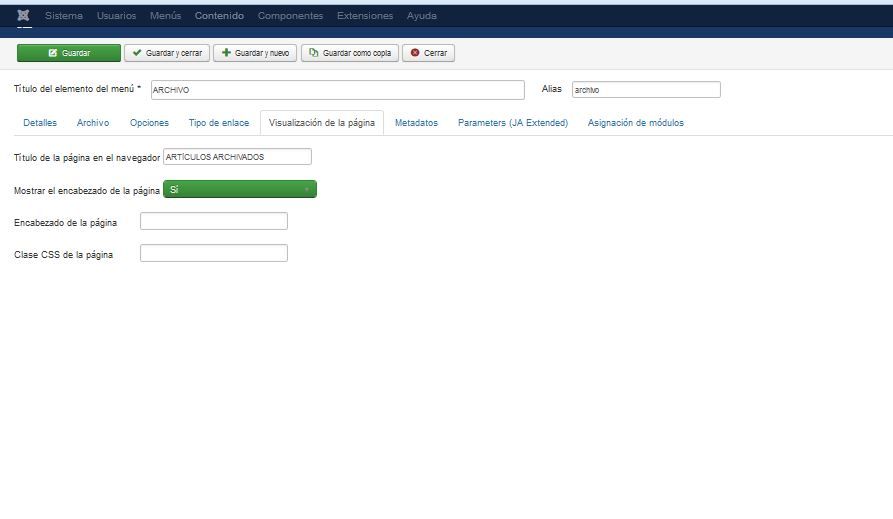Viewport: 893px width, 519px height.
Task: Click Guardar como copia button
Action: click(x=350, y=53)
